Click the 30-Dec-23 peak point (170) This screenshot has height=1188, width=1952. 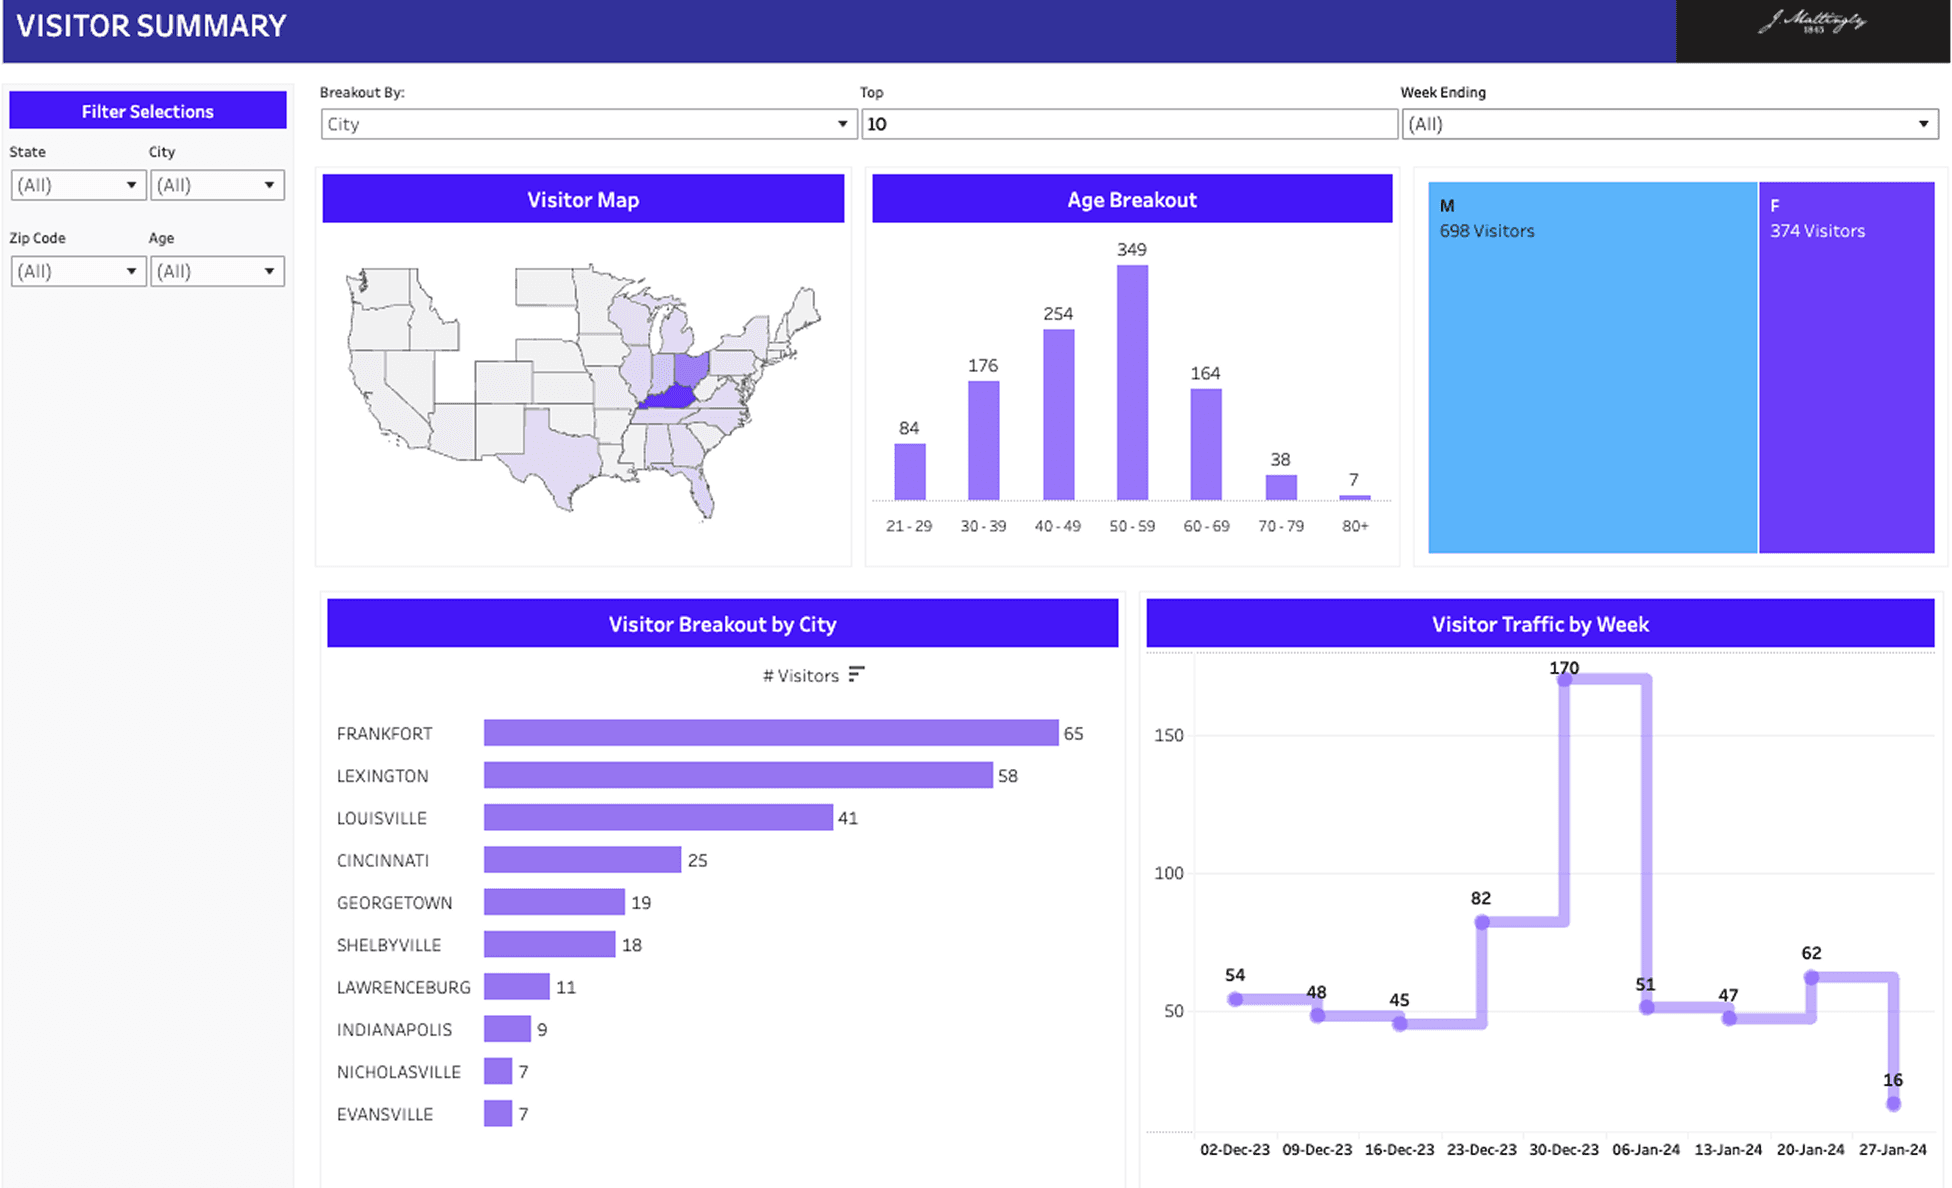point(1565,679)
